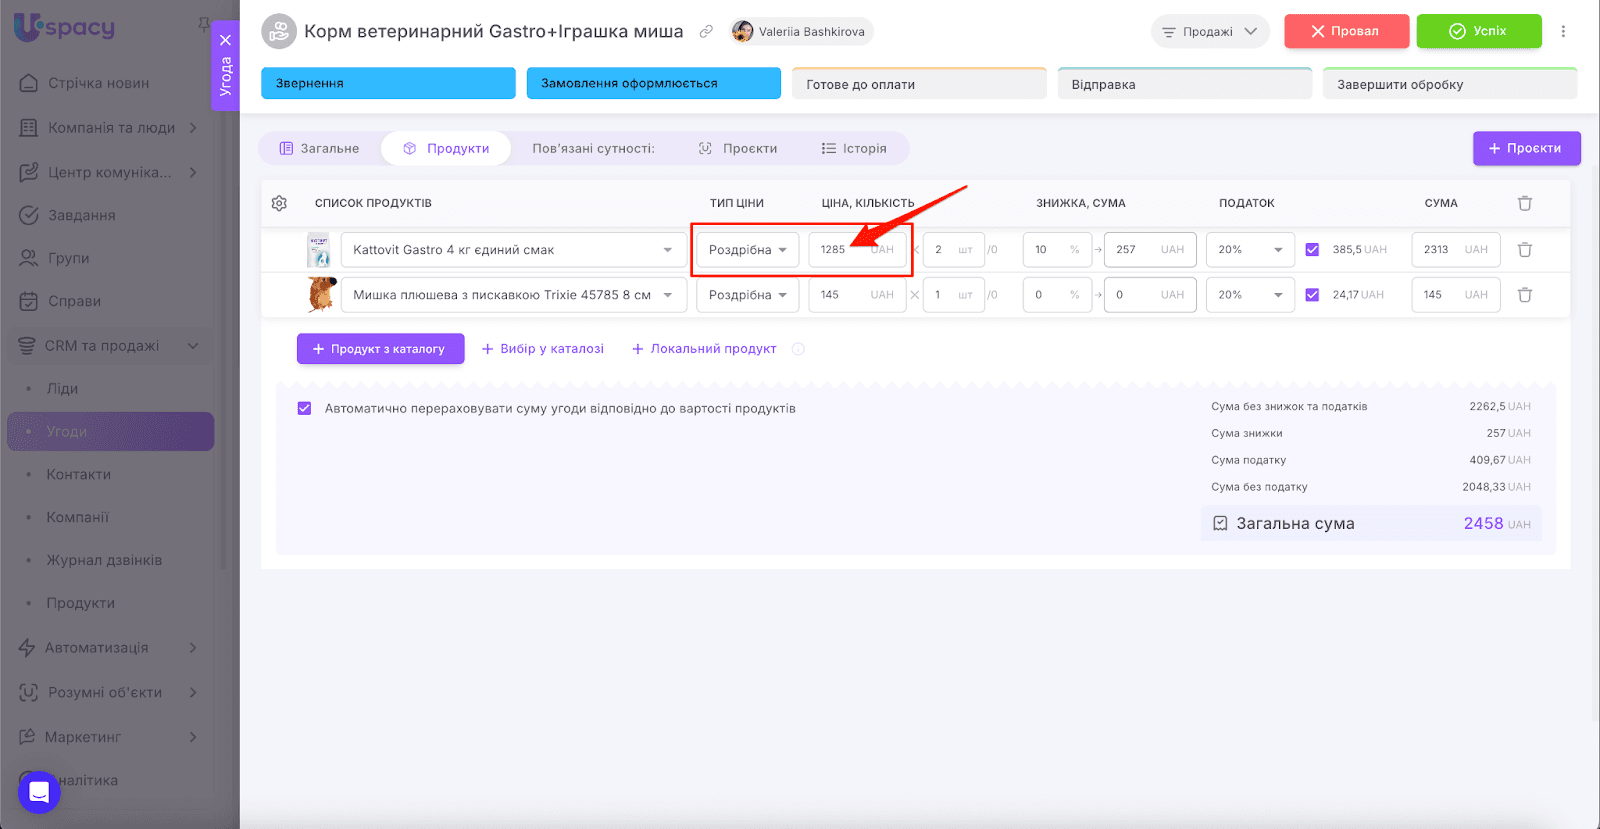Image resolution: width=1600 pixels, height=829 pixels.
Task: Click the info circle near Локальний продукт
Action: tap(798, 349)
